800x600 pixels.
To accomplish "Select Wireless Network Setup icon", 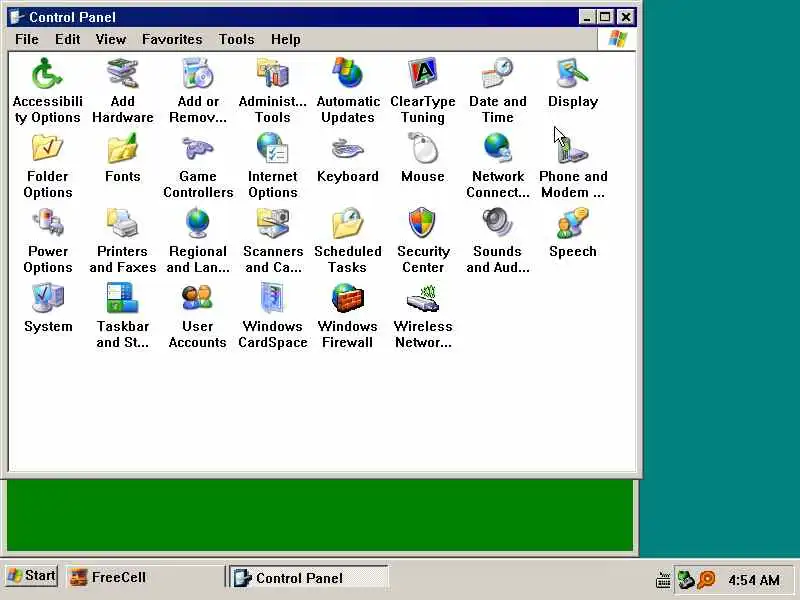I will (422, 298).
